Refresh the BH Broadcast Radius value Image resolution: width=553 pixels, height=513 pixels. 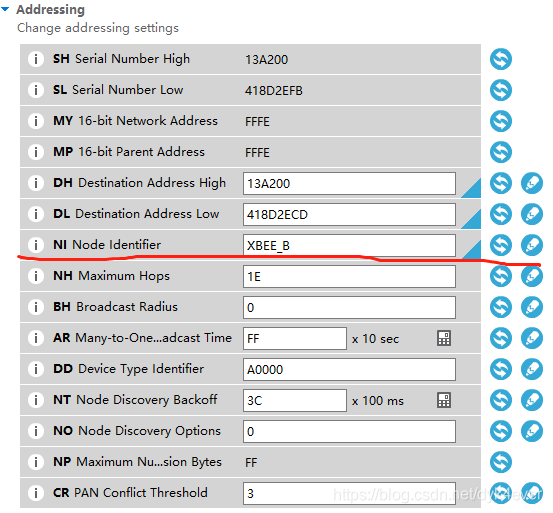click(x=501, y=307)
